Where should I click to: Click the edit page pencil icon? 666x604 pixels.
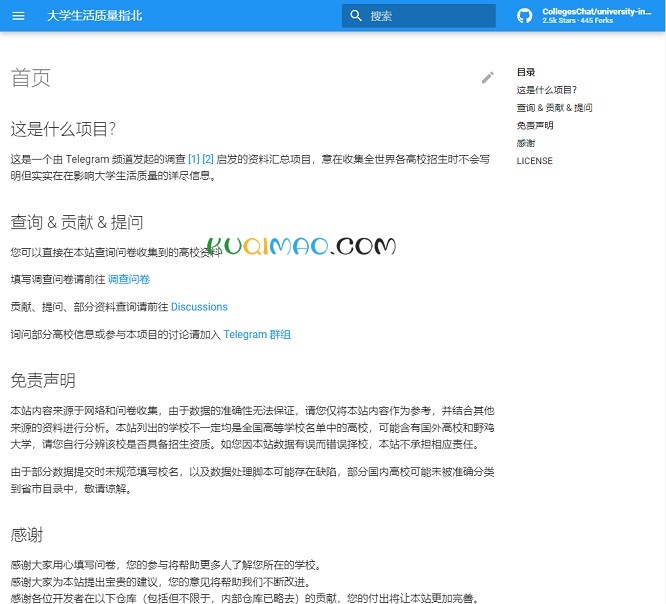pos(488,77)
